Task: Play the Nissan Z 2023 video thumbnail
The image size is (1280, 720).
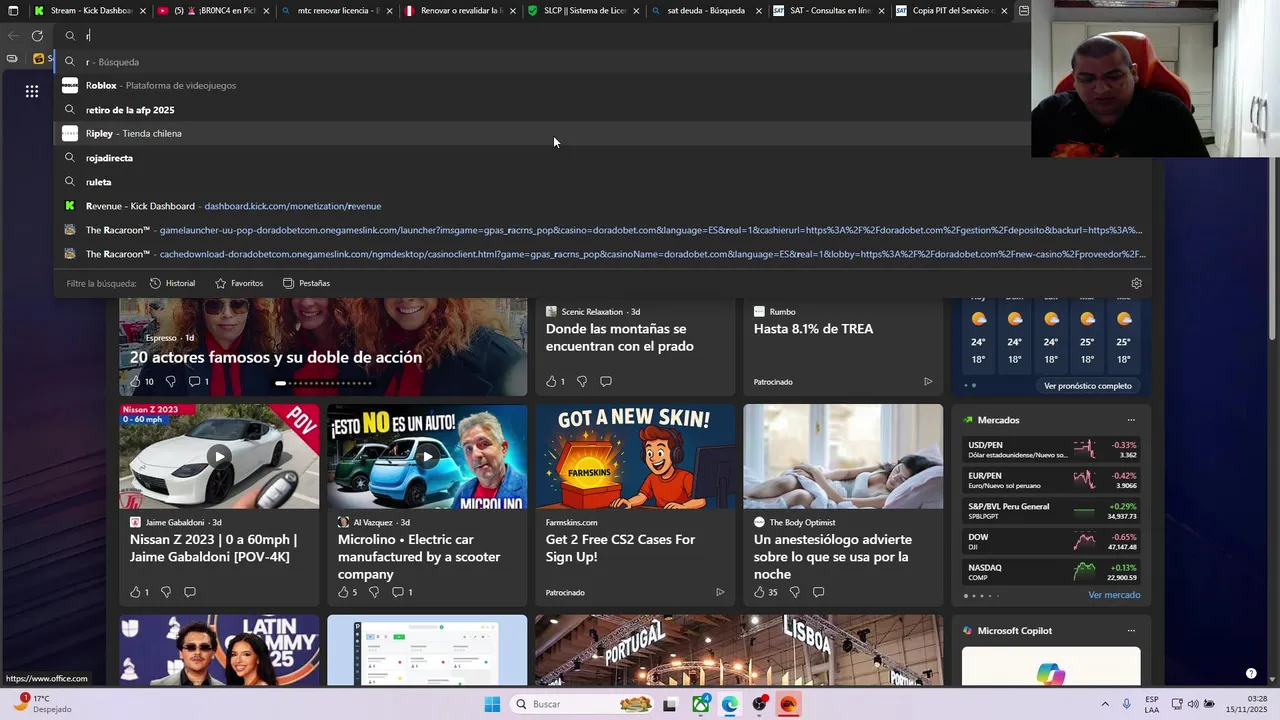Action: (x=219, y=456)
